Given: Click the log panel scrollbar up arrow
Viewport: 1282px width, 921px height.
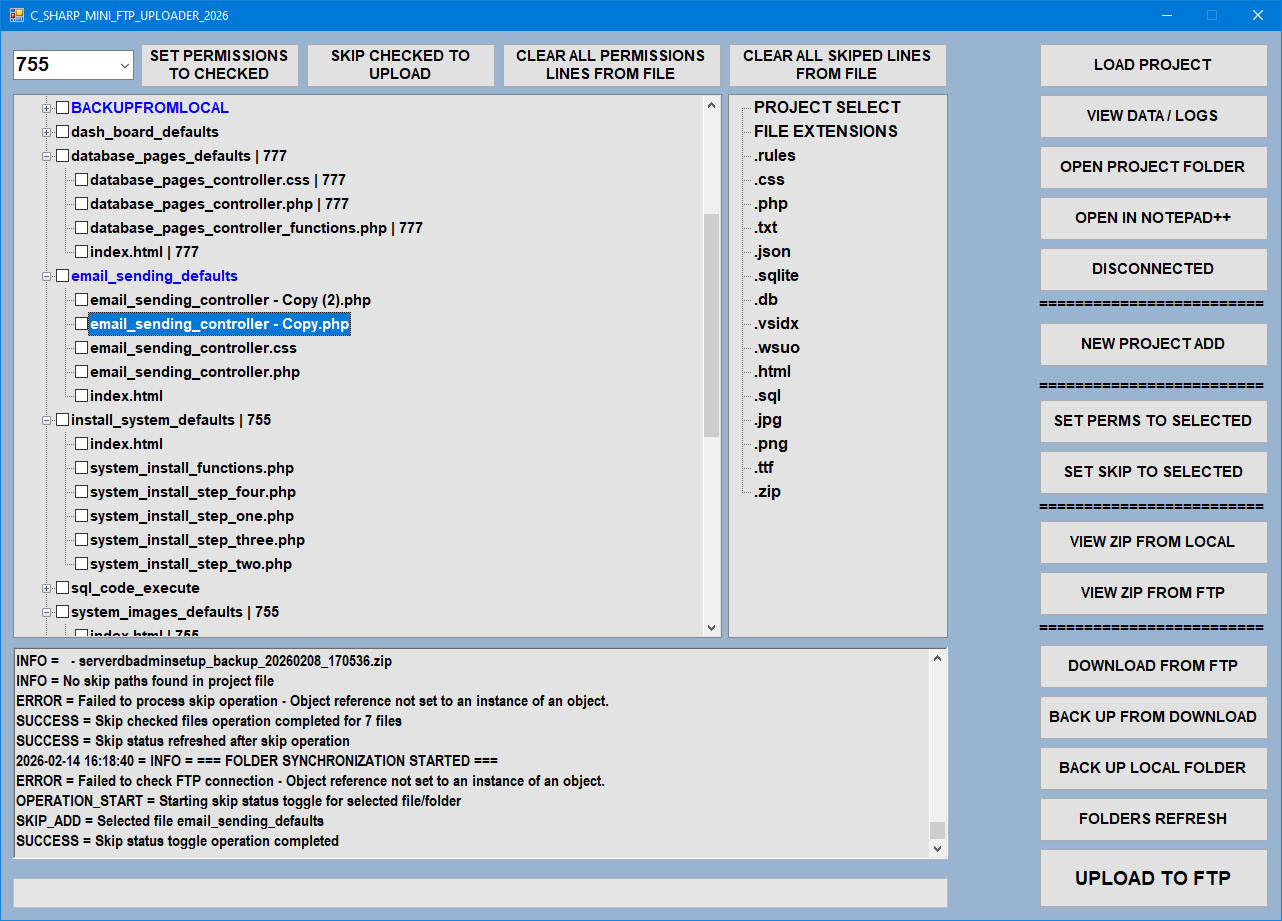Looking at the screenshot, I should pos(937,659).
